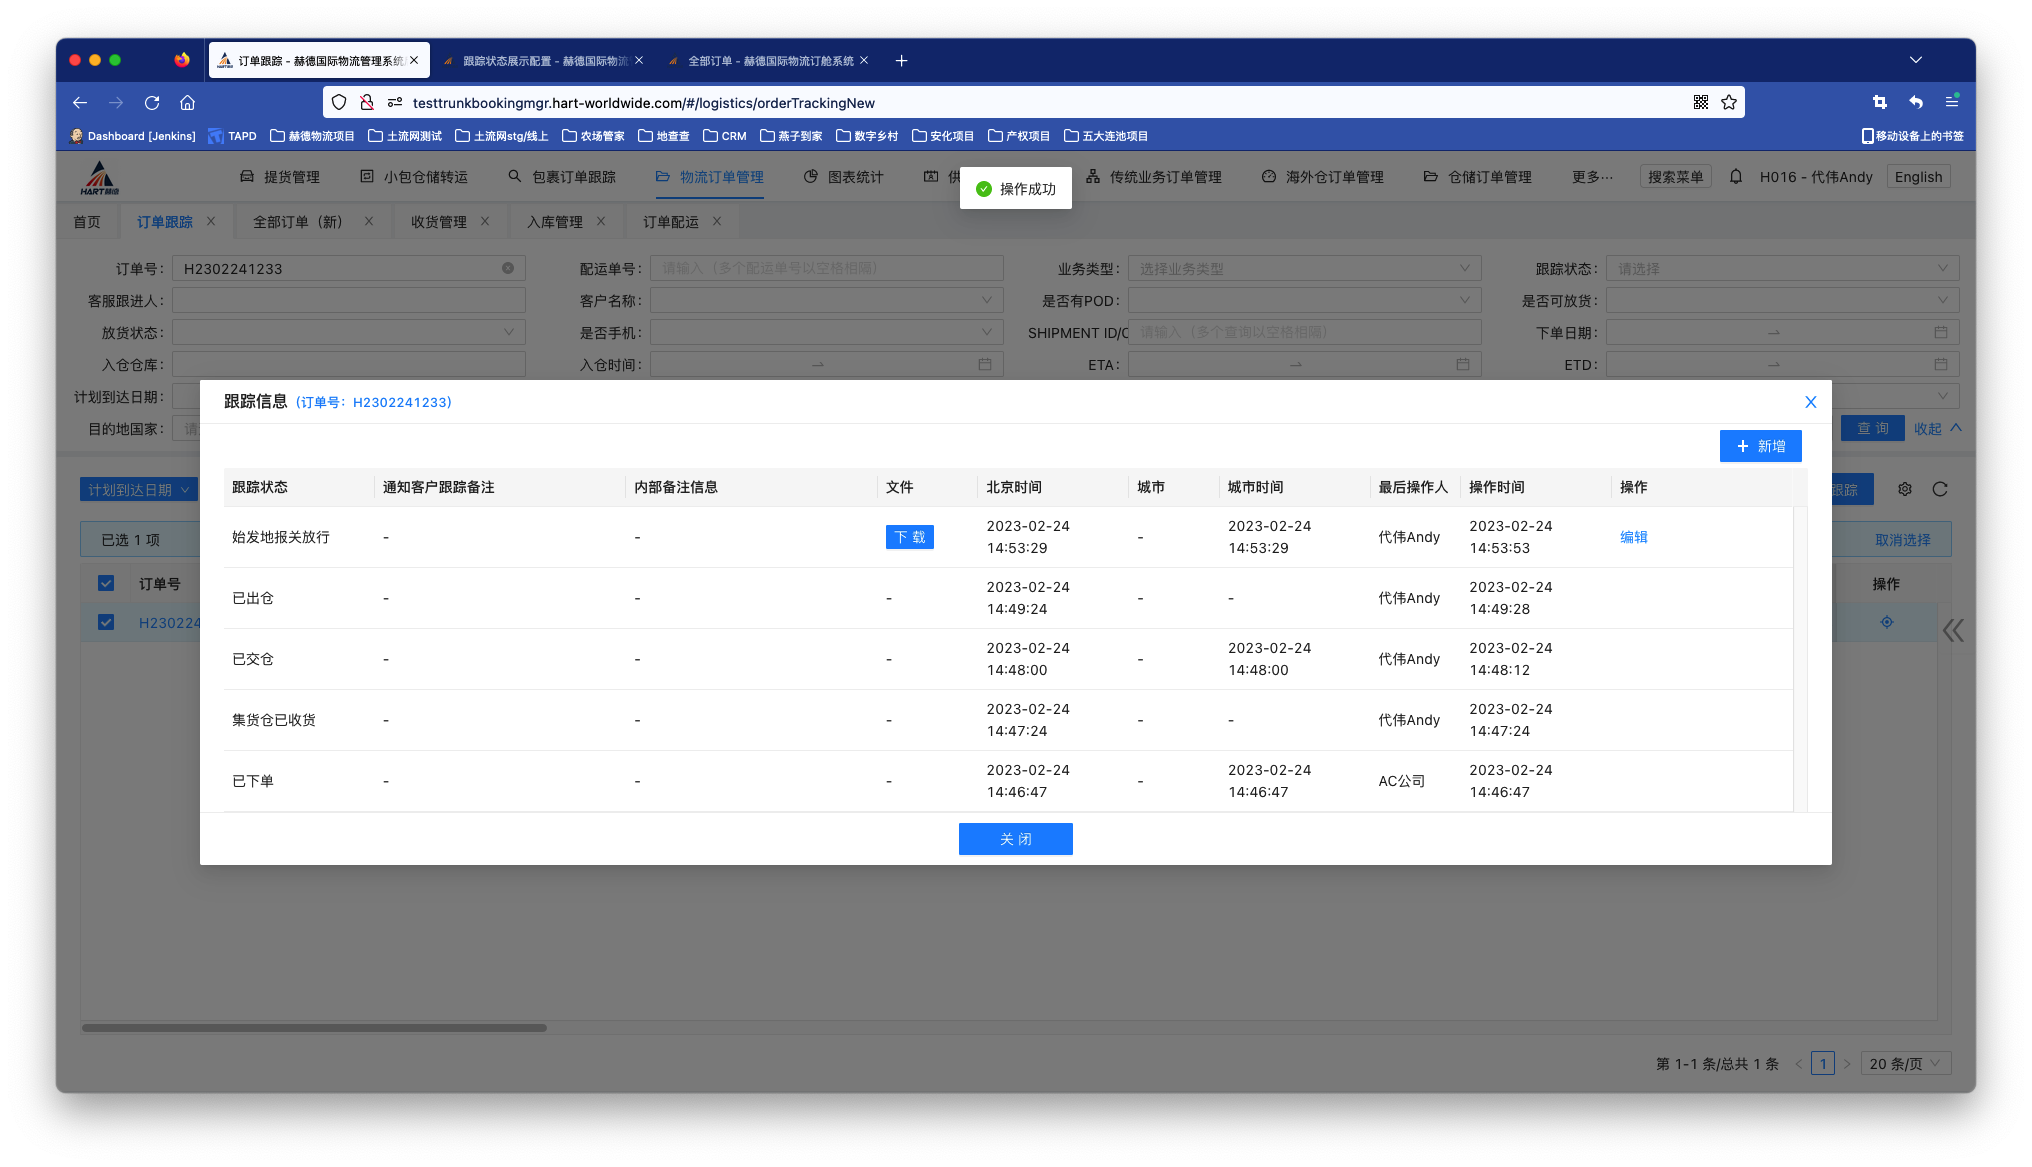Expand the 业务类型 dropdown
The width and height of the screenshot is (2032, 1167).
tap(1304, 268)
